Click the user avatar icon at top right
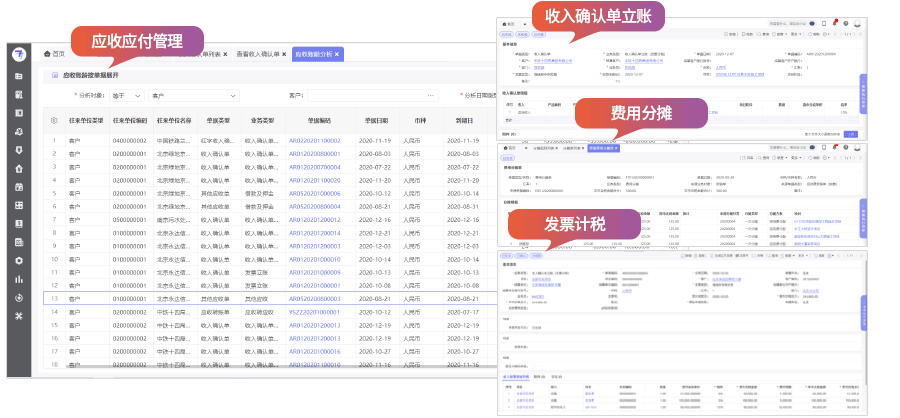 click(x=857, y=22)
